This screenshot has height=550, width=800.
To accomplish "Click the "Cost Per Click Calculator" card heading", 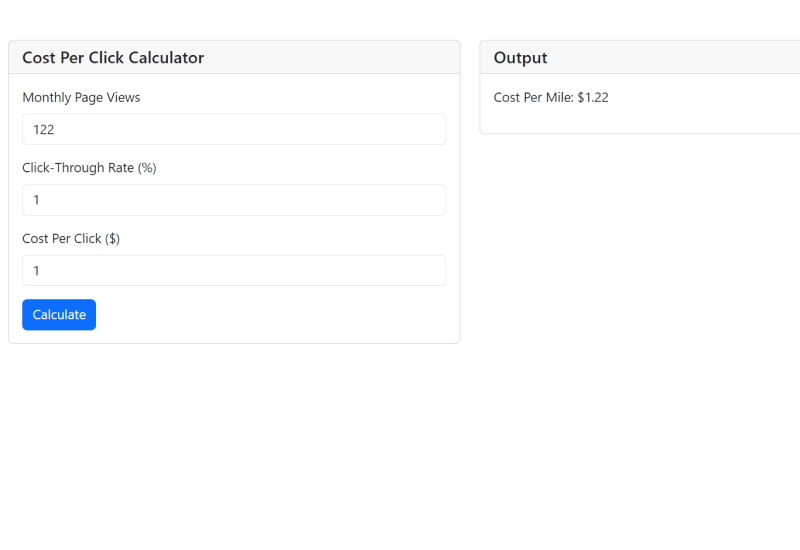I will (x=113, y=58).
